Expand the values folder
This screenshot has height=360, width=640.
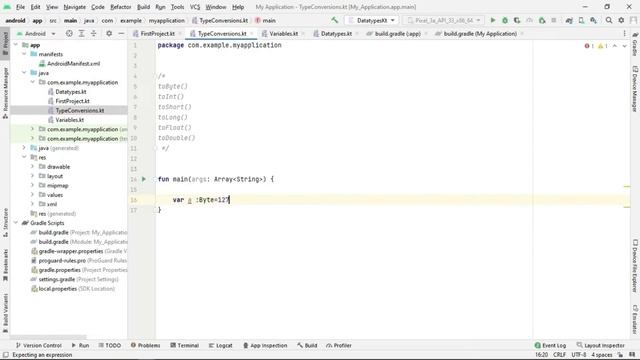tap(32, 195)
